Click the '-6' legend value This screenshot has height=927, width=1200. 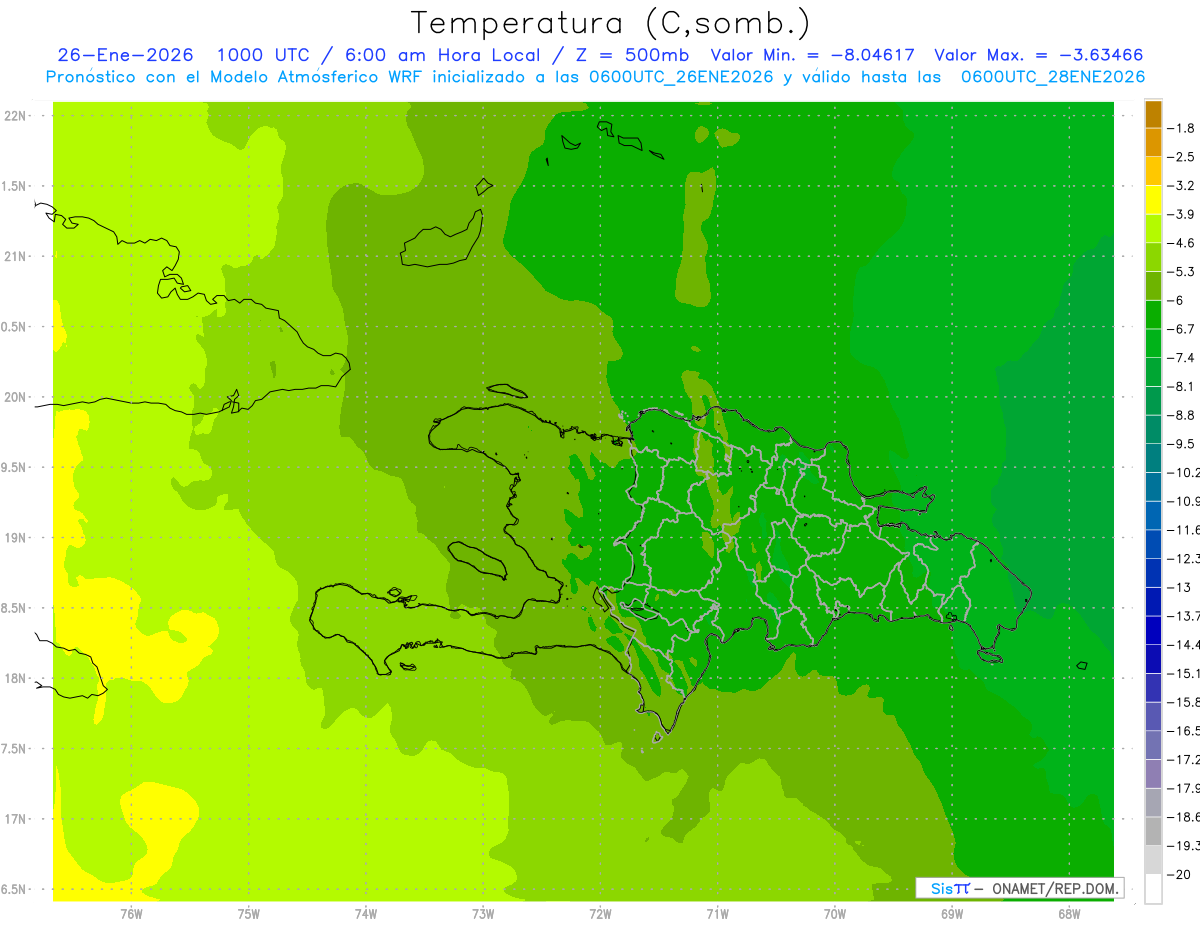pyautogui.click(x=1175, y=300)
